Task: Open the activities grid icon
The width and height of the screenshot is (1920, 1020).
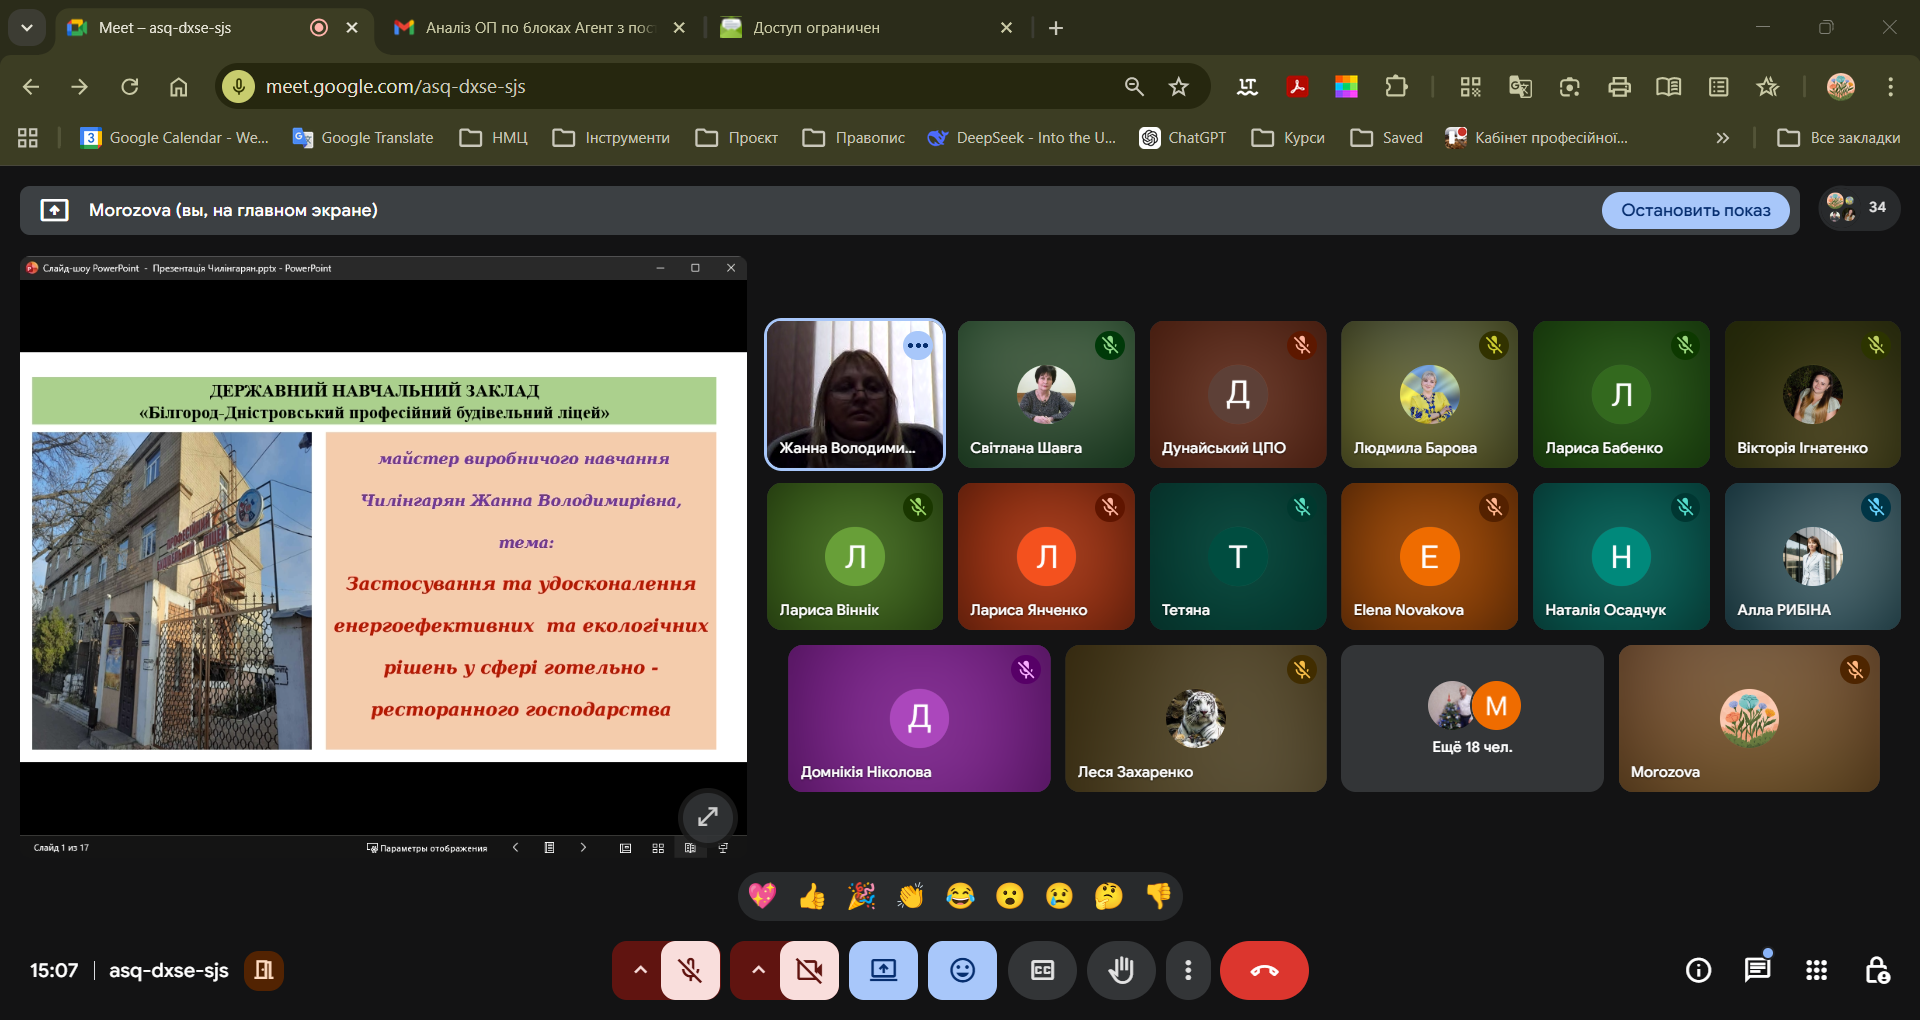Action: (1816, 970)
